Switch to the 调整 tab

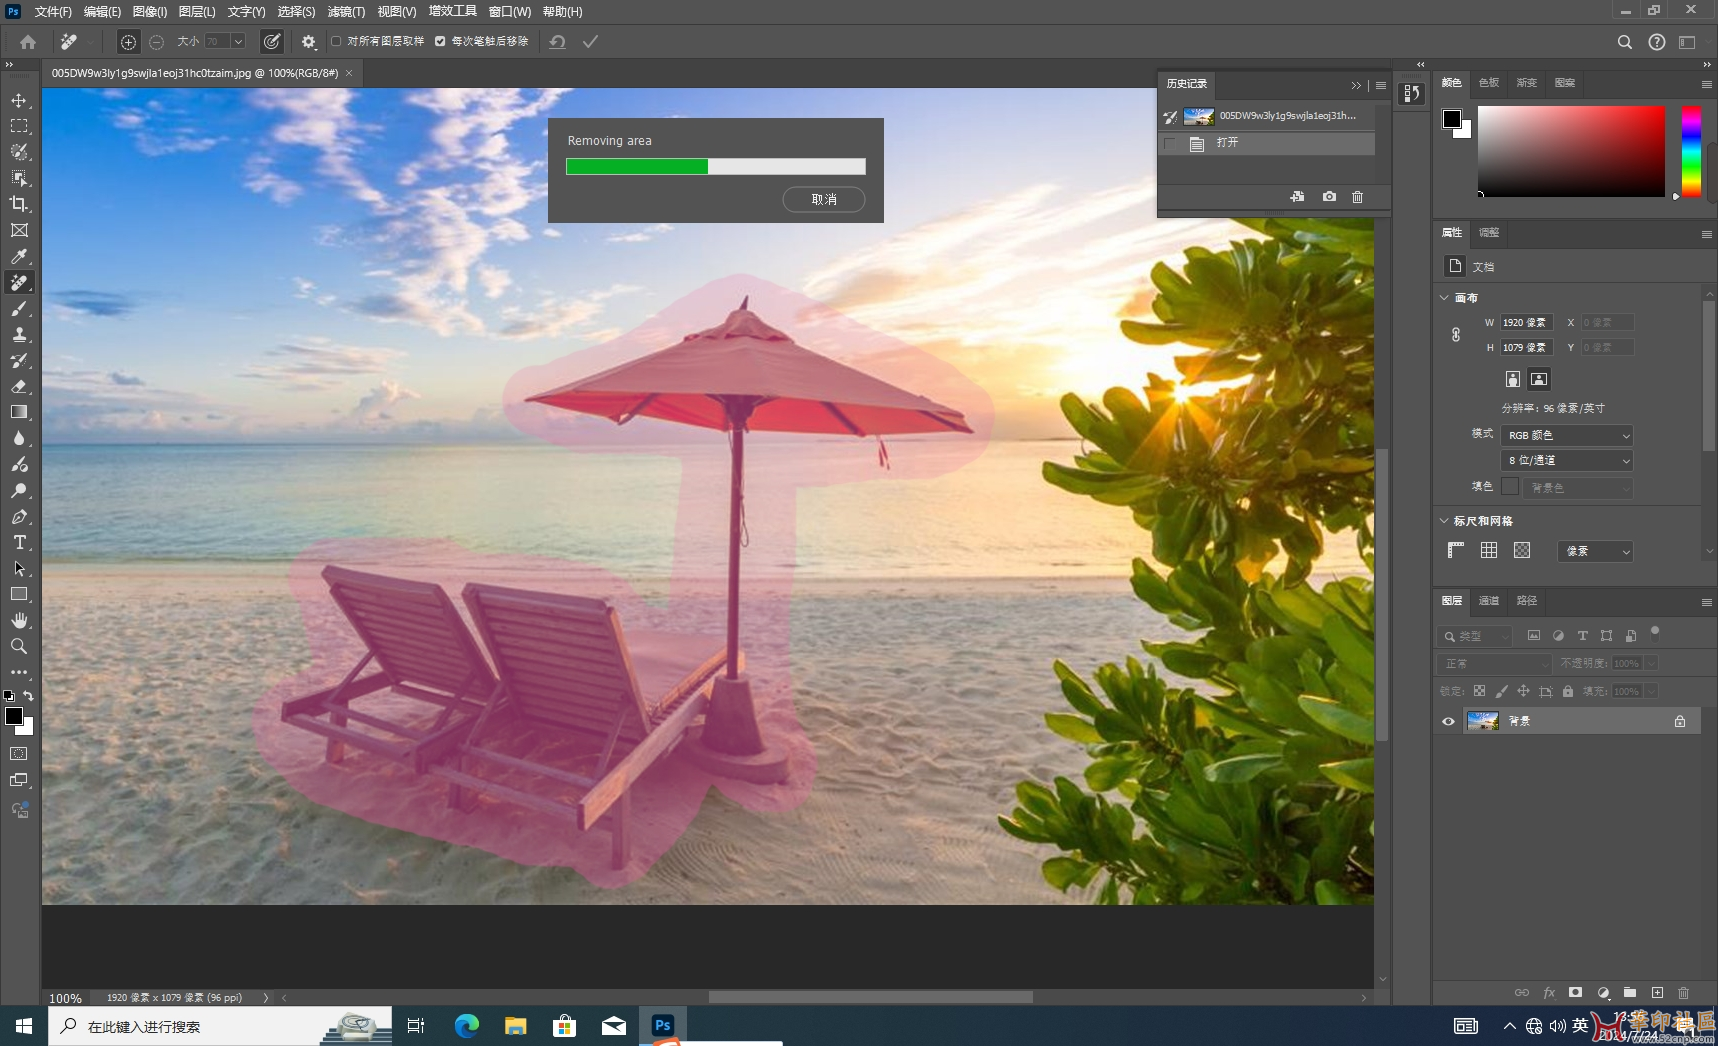coord(1489,232)
